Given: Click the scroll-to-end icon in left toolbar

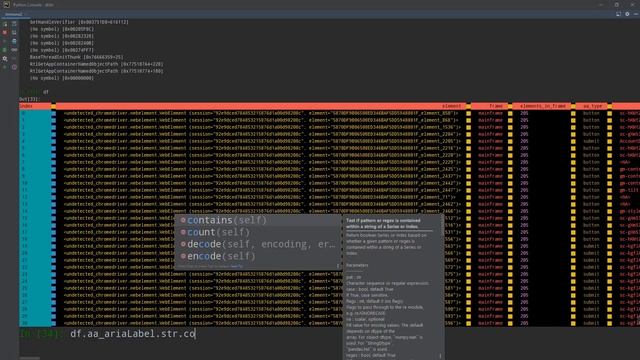Looking at the screenshot, I should click(x=14, y=32).
